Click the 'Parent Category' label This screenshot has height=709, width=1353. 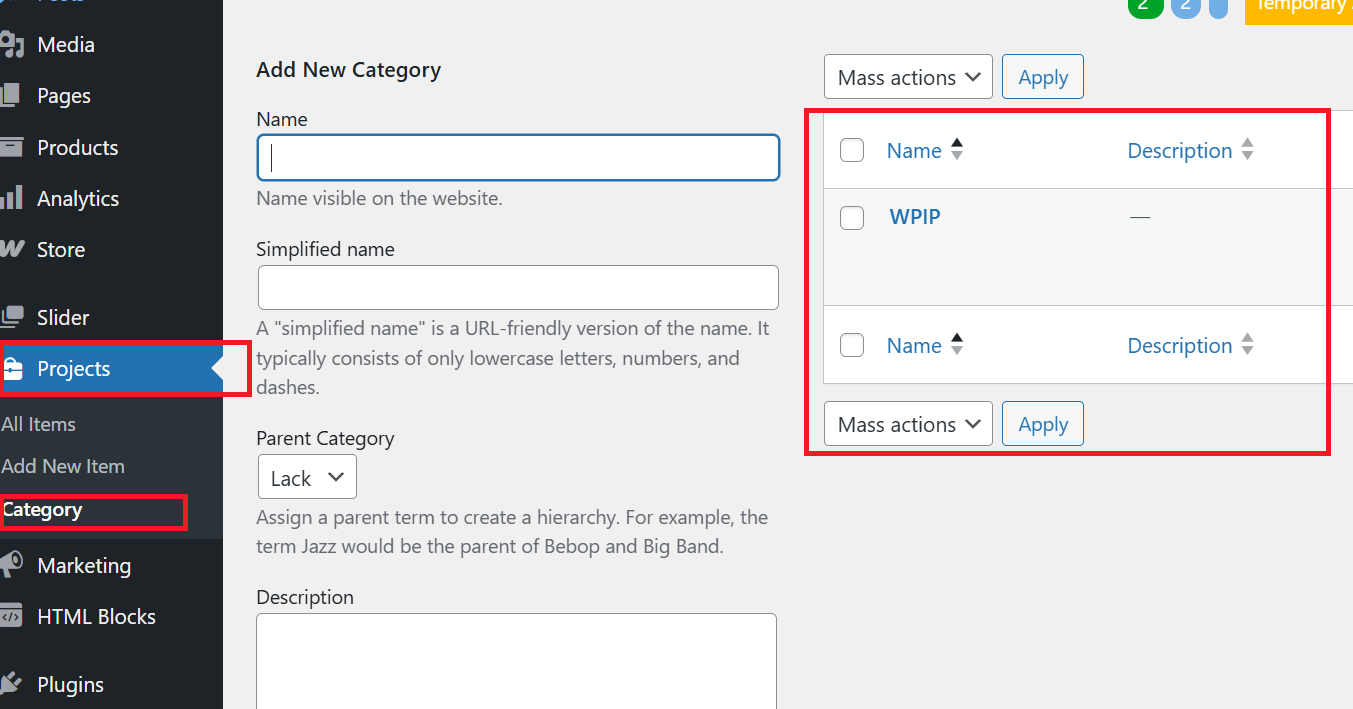point(325,438)
